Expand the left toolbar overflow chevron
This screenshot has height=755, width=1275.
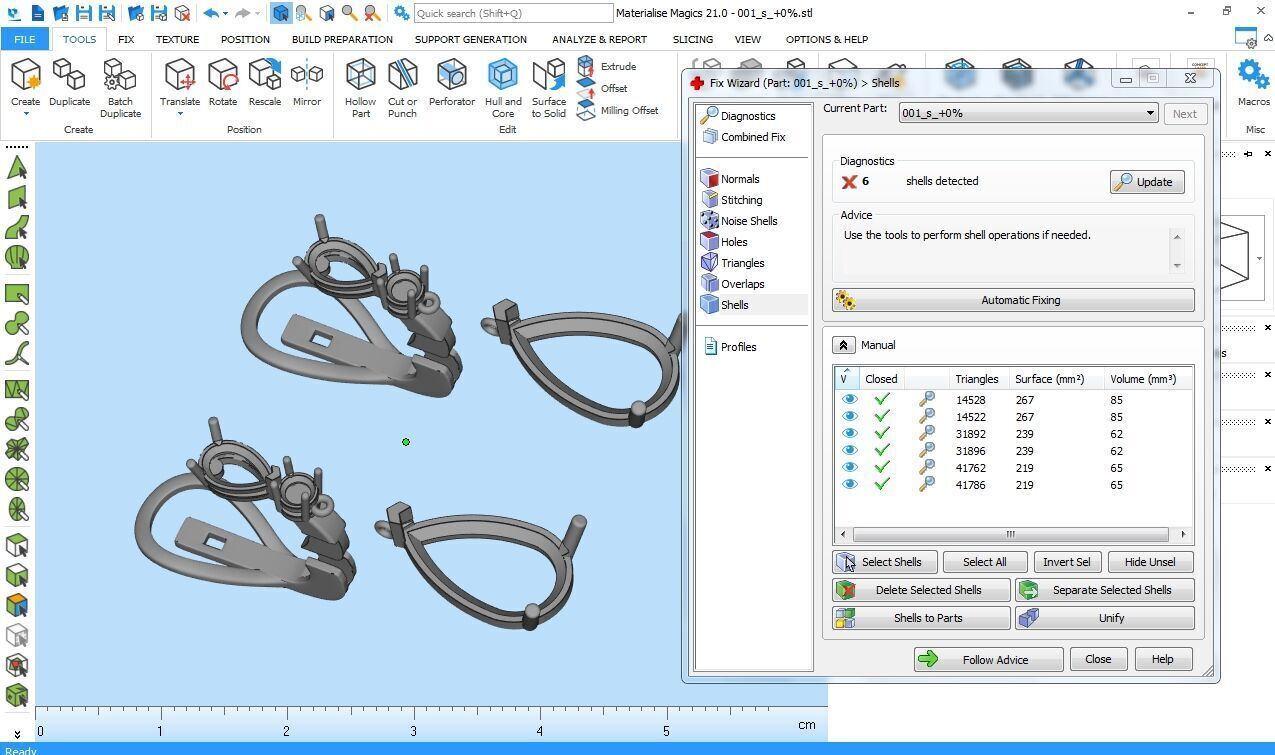(17, 734)
